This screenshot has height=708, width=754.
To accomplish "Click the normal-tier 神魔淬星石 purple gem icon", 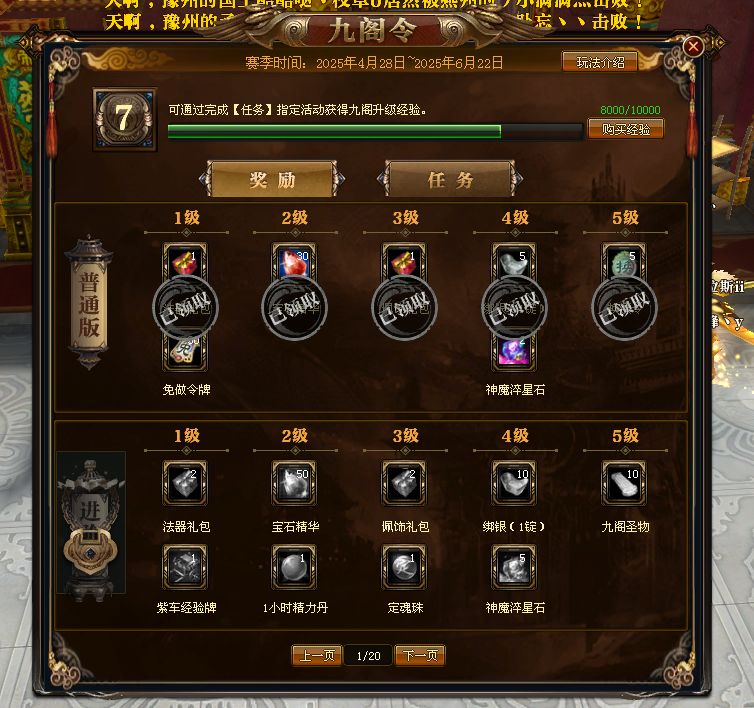I will [514, 352].
